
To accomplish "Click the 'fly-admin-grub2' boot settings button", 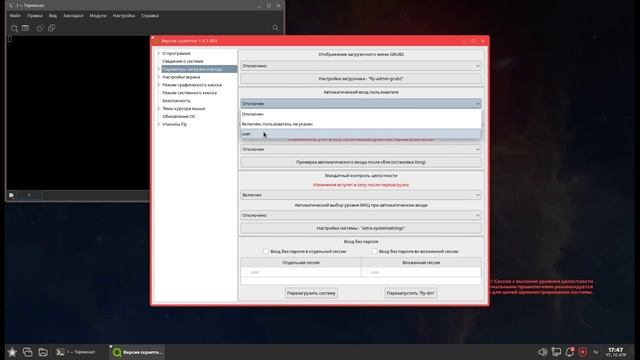I will pyautogui.click(x=361, y=78).
